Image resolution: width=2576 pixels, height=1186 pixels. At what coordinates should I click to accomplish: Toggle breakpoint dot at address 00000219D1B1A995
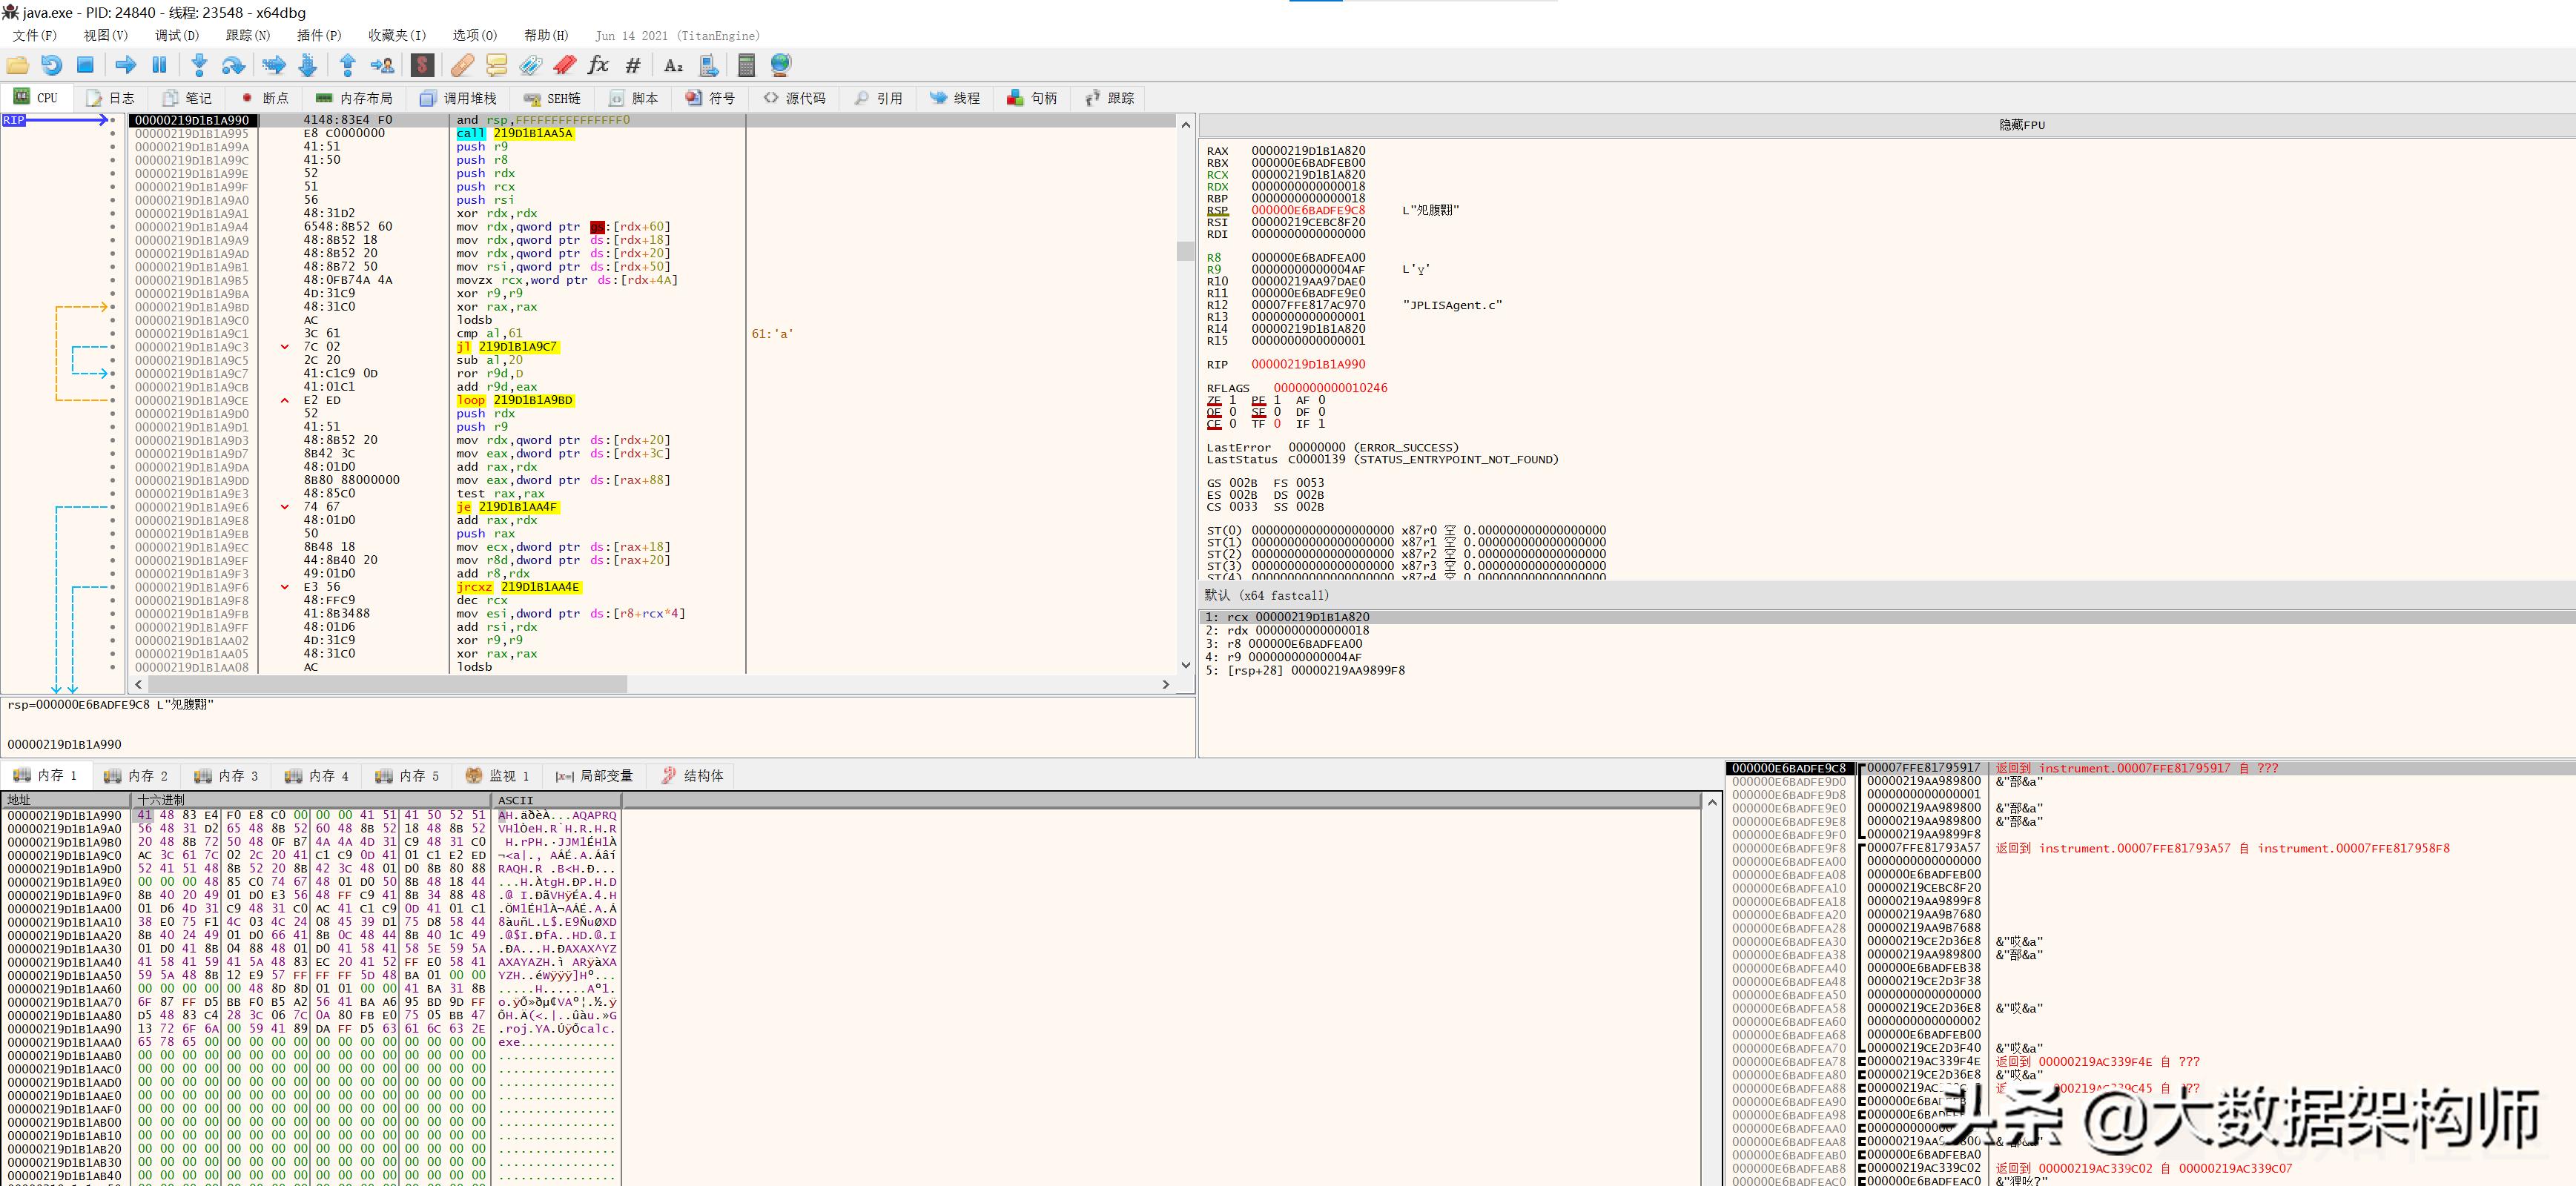(113, 134)
